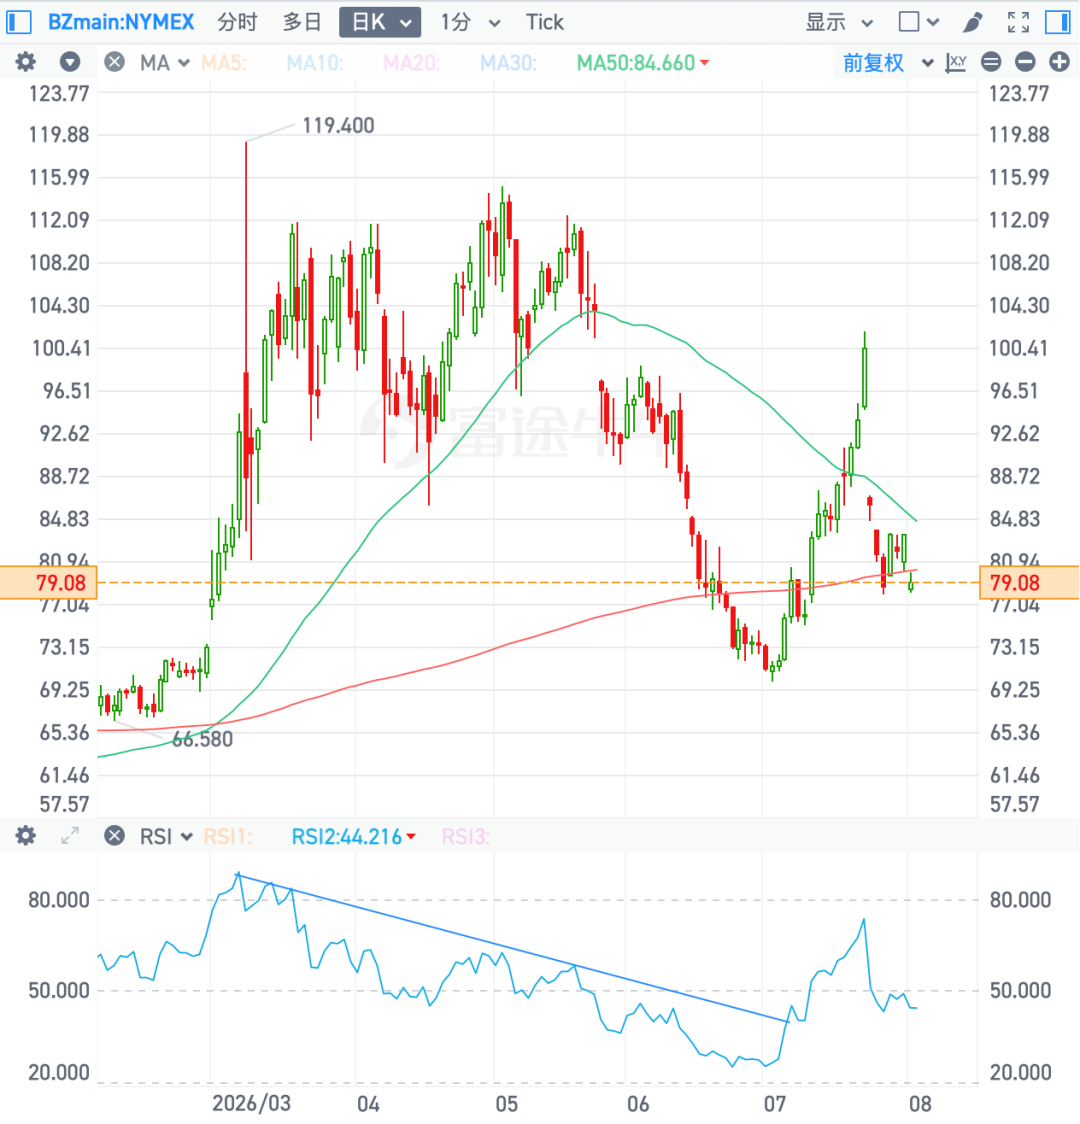Image resolution: width=1080 pixels, height=1124 pixels.
Task: Open MA indicator settings gear
Action: click(26, 62)
